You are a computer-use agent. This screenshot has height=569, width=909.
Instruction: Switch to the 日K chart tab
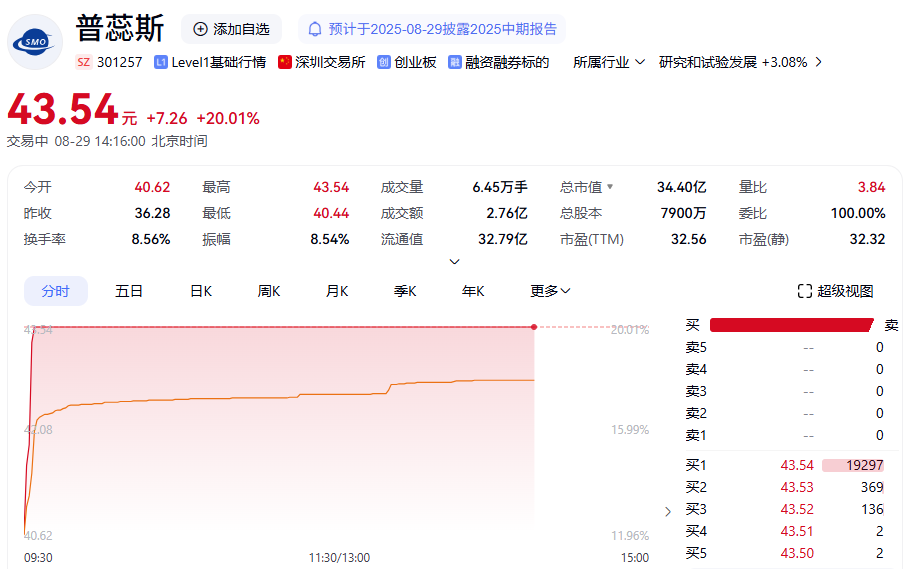[201, 291]
